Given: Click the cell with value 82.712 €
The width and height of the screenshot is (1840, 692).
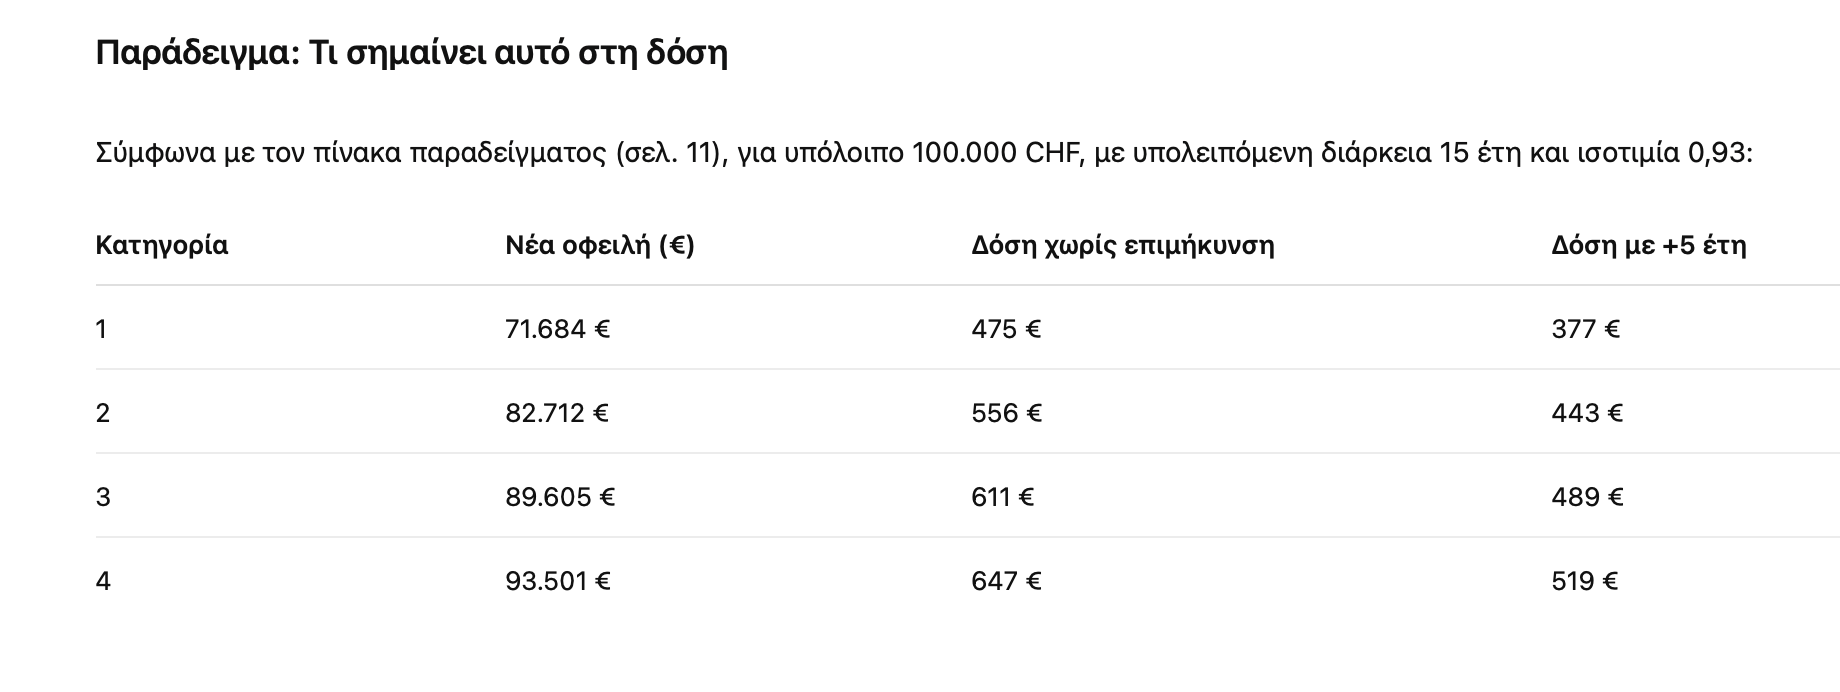Looking at the screenshot, I should [557, 413].
